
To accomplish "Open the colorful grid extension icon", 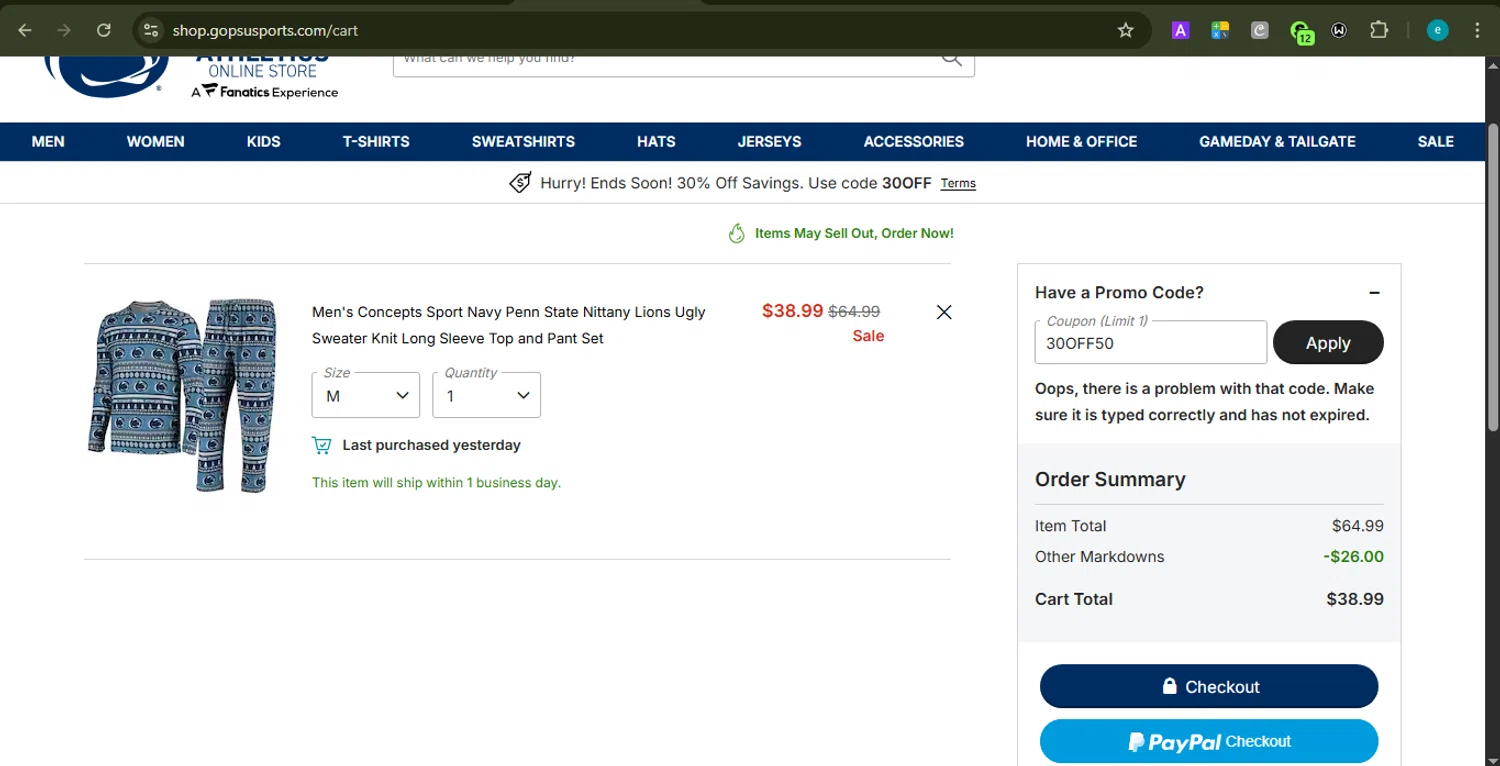I will 1220,30.
